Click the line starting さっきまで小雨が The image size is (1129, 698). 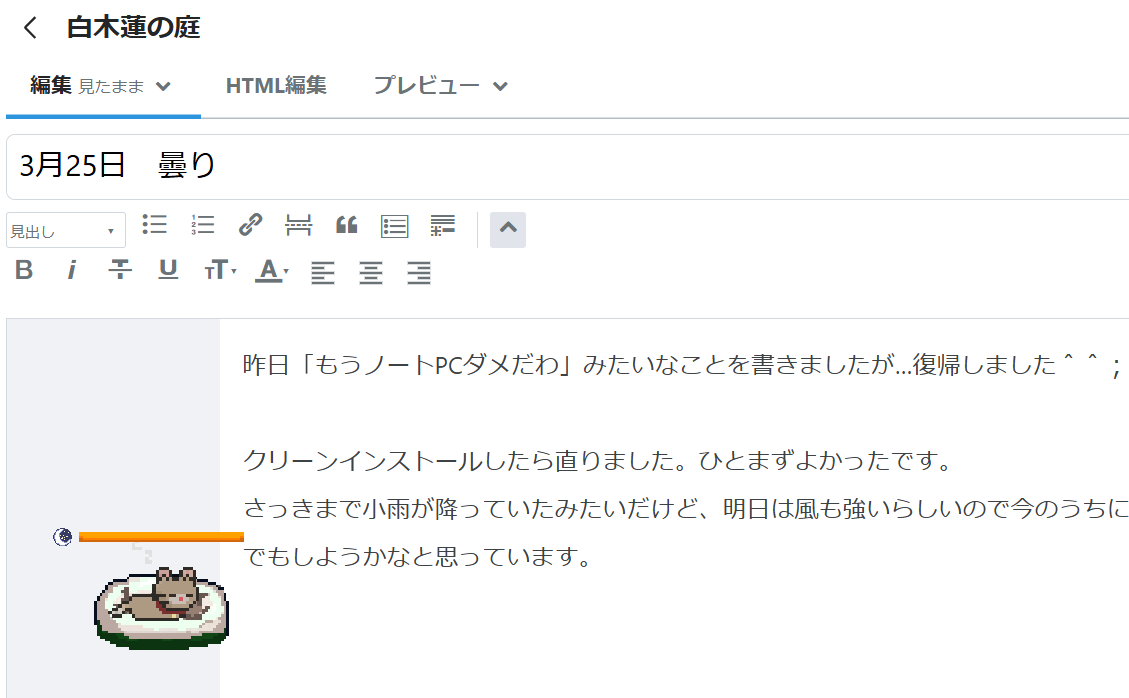(x=685, y=509)
